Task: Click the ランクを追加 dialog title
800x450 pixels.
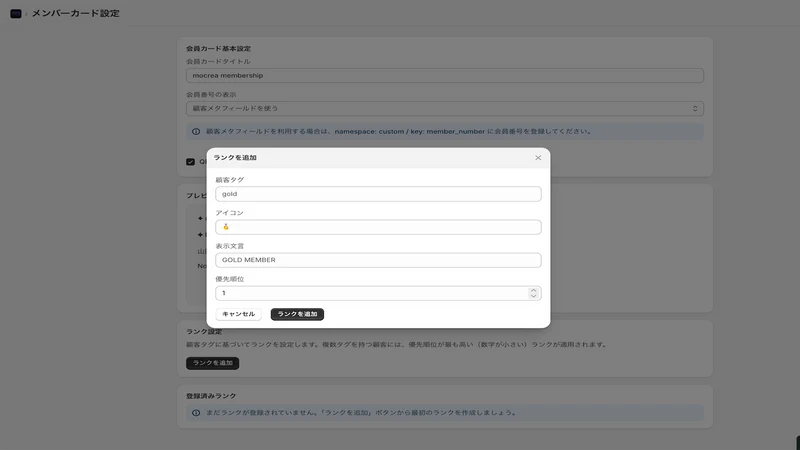Action: (x=235, y=158)
